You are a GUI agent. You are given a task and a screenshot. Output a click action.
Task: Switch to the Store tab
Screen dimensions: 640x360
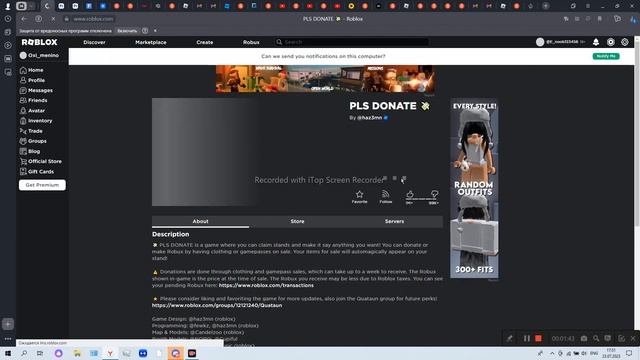tap(298, 222)
